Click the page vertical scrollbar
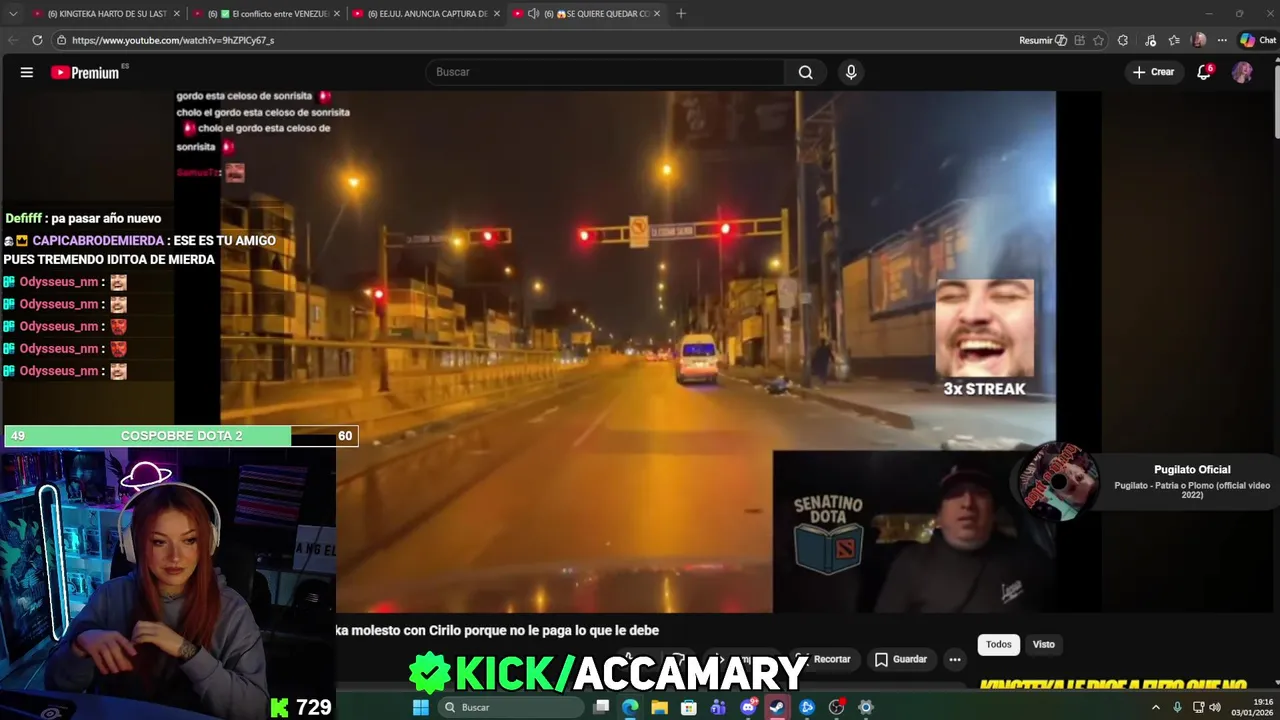The height and width of the screenshot is (720, 1280). tap(1276, 100)
